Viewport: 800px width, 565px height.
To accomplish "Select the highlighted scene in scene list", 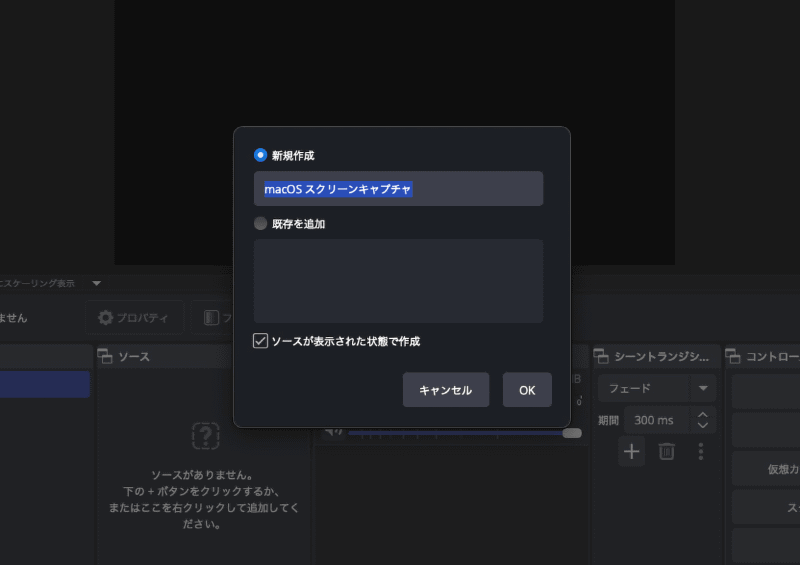I will [45, 384].
